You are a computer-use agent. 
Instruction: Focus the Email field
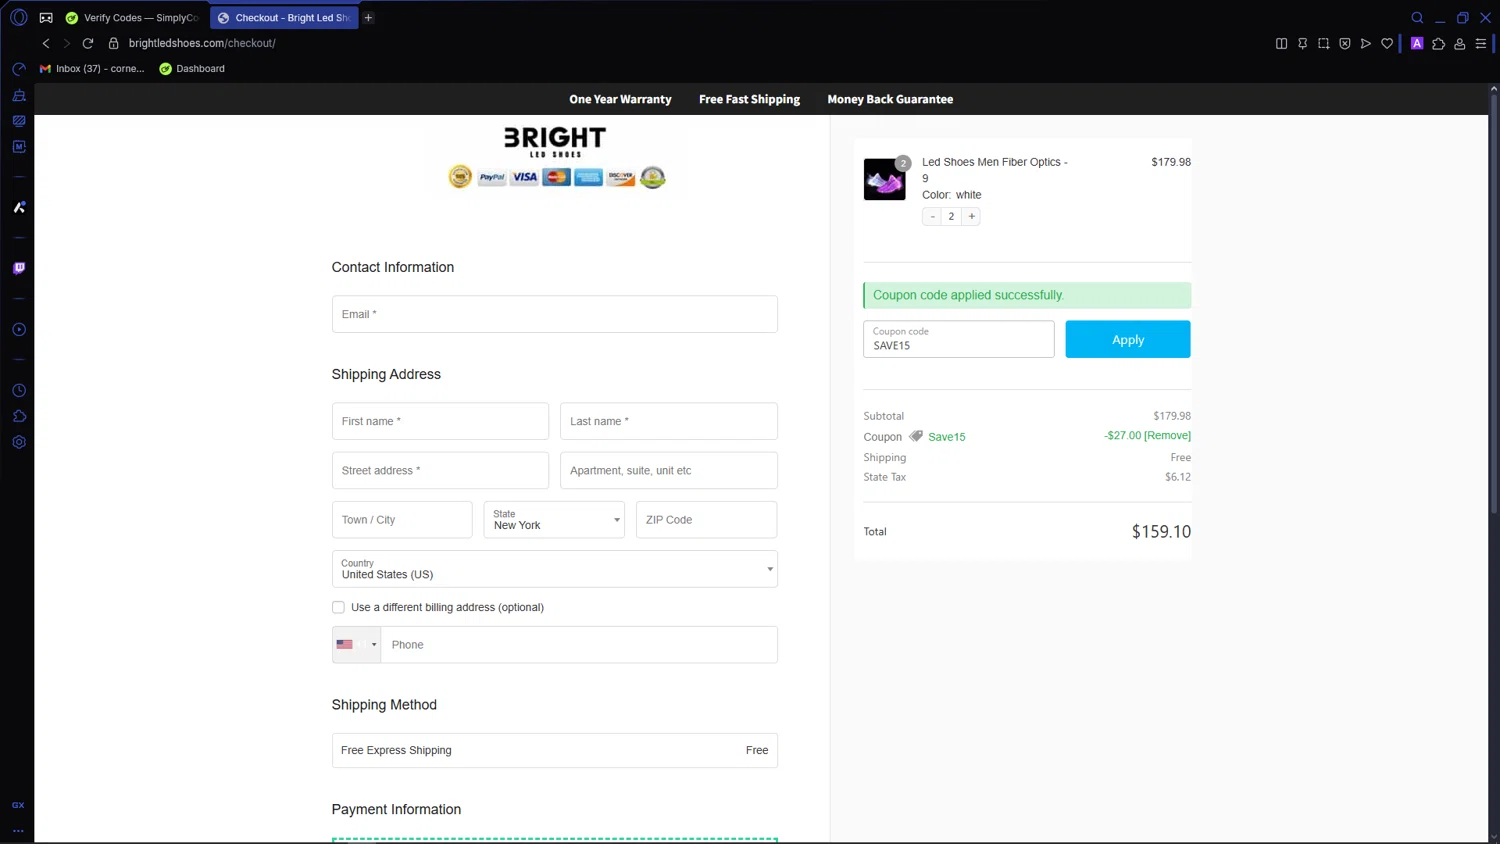pos(554,314)
